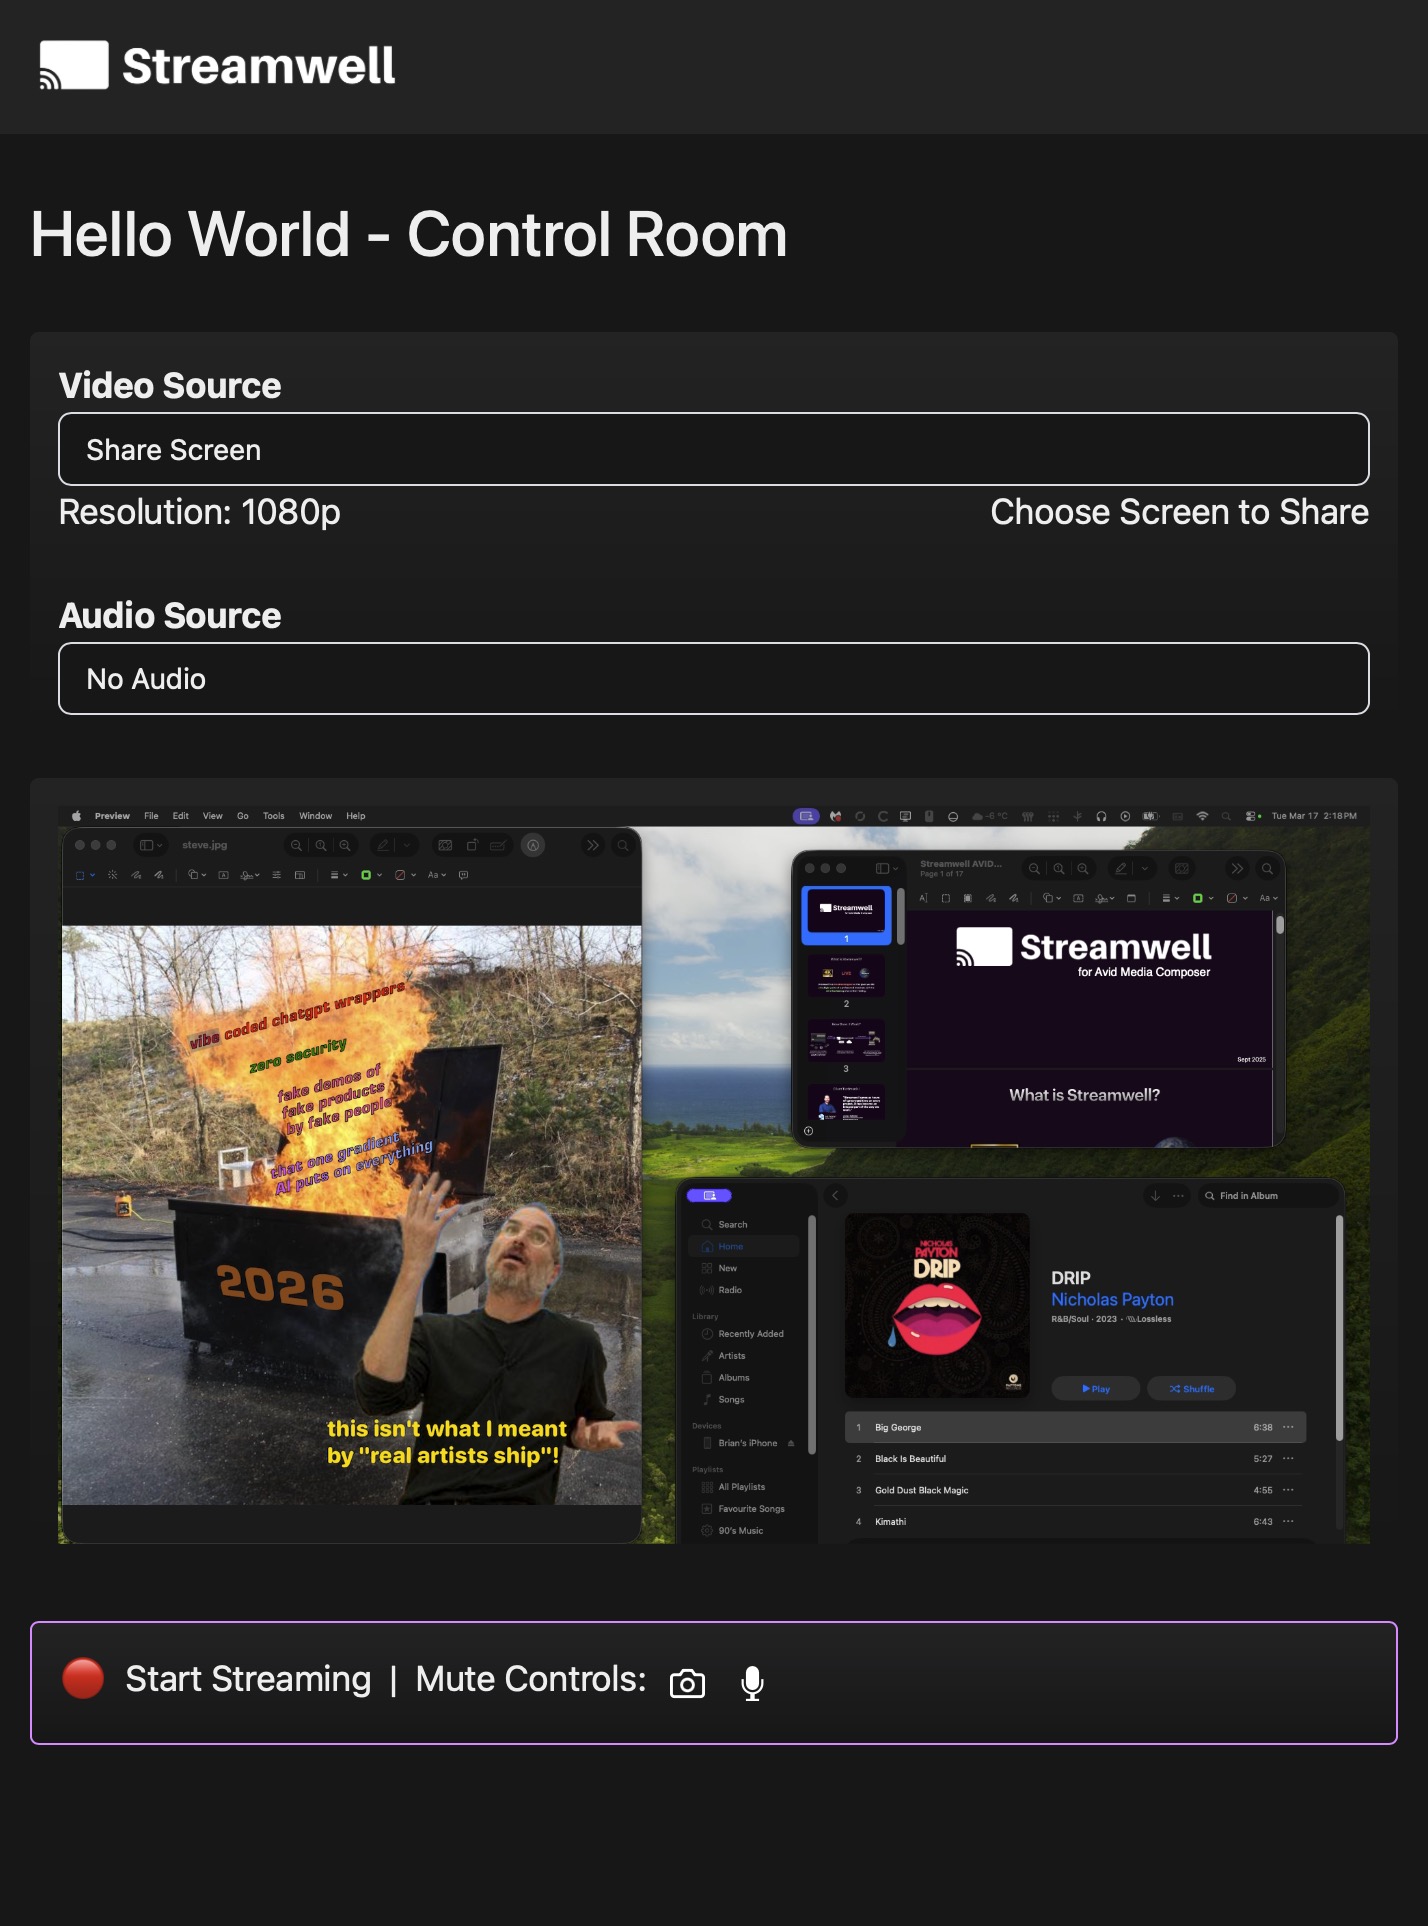Click Choose Screen to Share
The width and height of the screenshot is (1428, 1926).
(x=1178, y=512)
